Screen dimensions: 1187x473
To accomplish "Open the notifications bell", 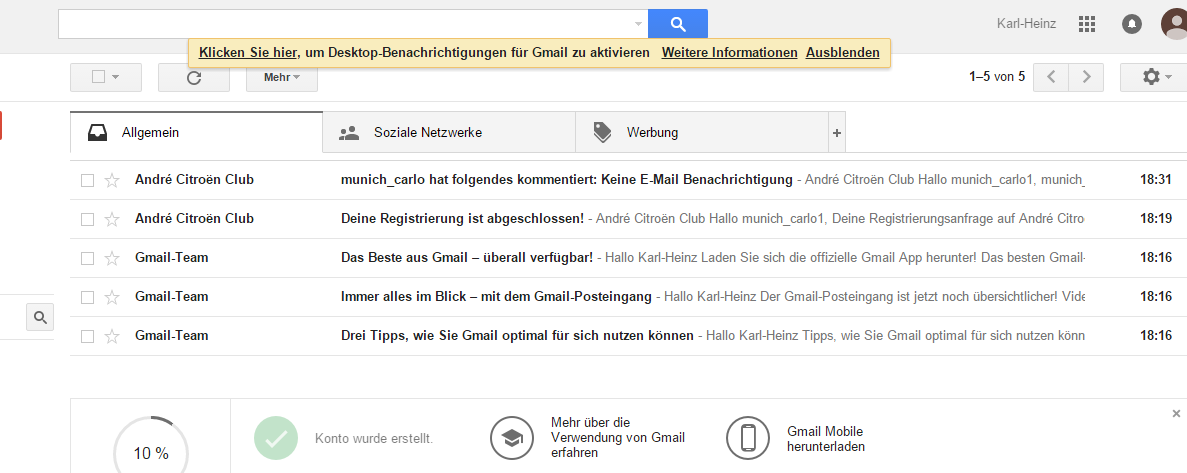I will click(1131, 24).
